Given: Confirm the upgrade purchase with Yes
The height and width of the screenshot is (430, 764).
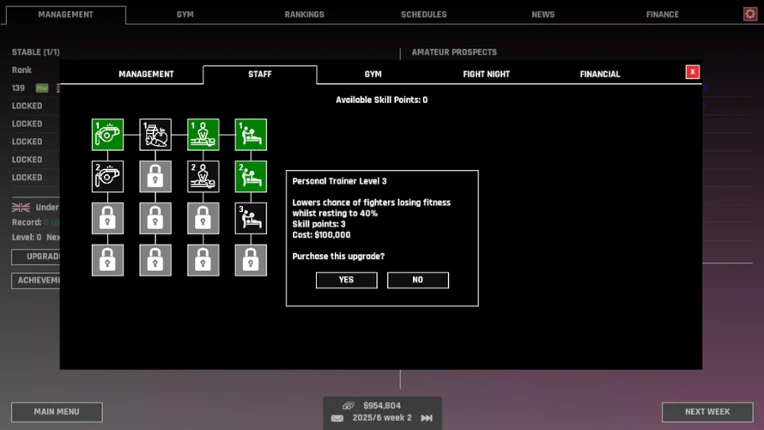Looking at the screenshot, I should [x=346, y=280].
